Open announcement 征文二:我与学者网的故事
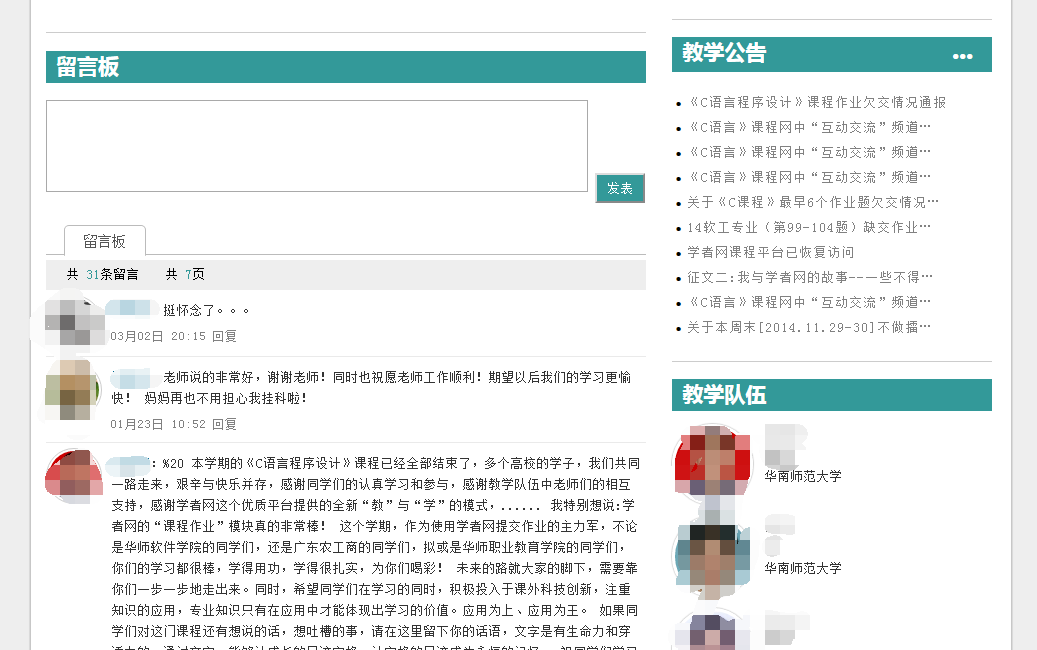The image size is (1037, 650). [810, 277]
